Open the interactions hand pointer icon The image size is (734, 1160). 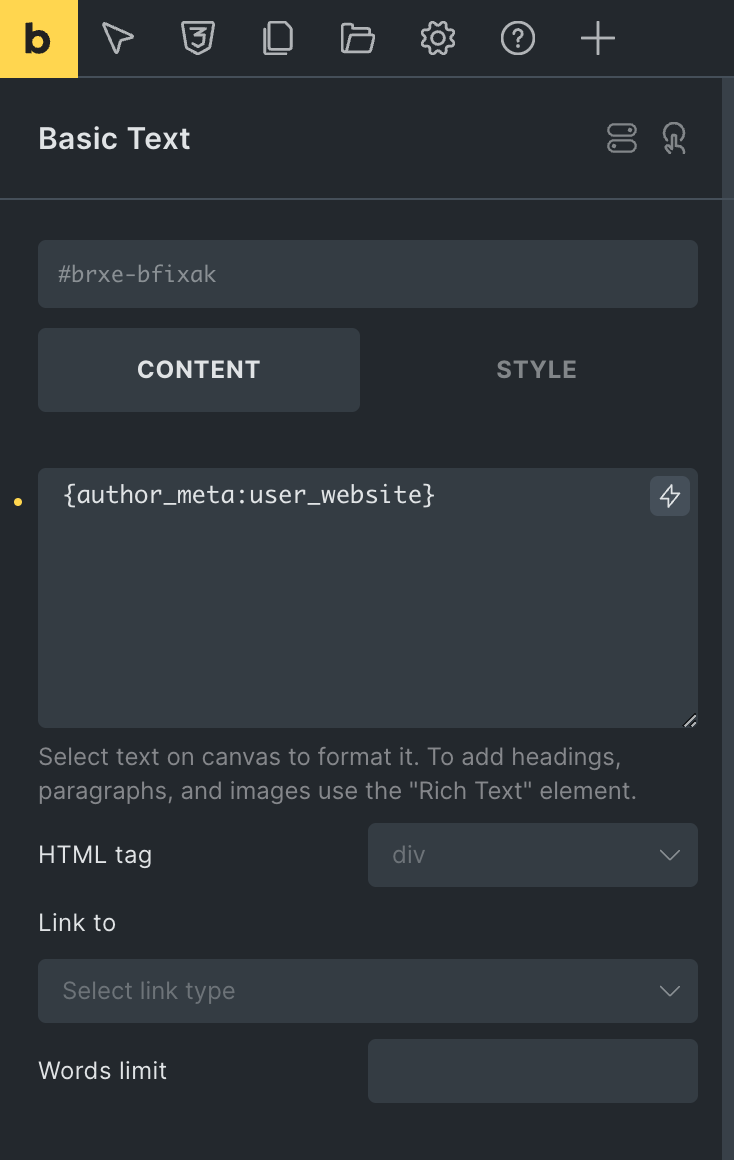tap(674, 138)
